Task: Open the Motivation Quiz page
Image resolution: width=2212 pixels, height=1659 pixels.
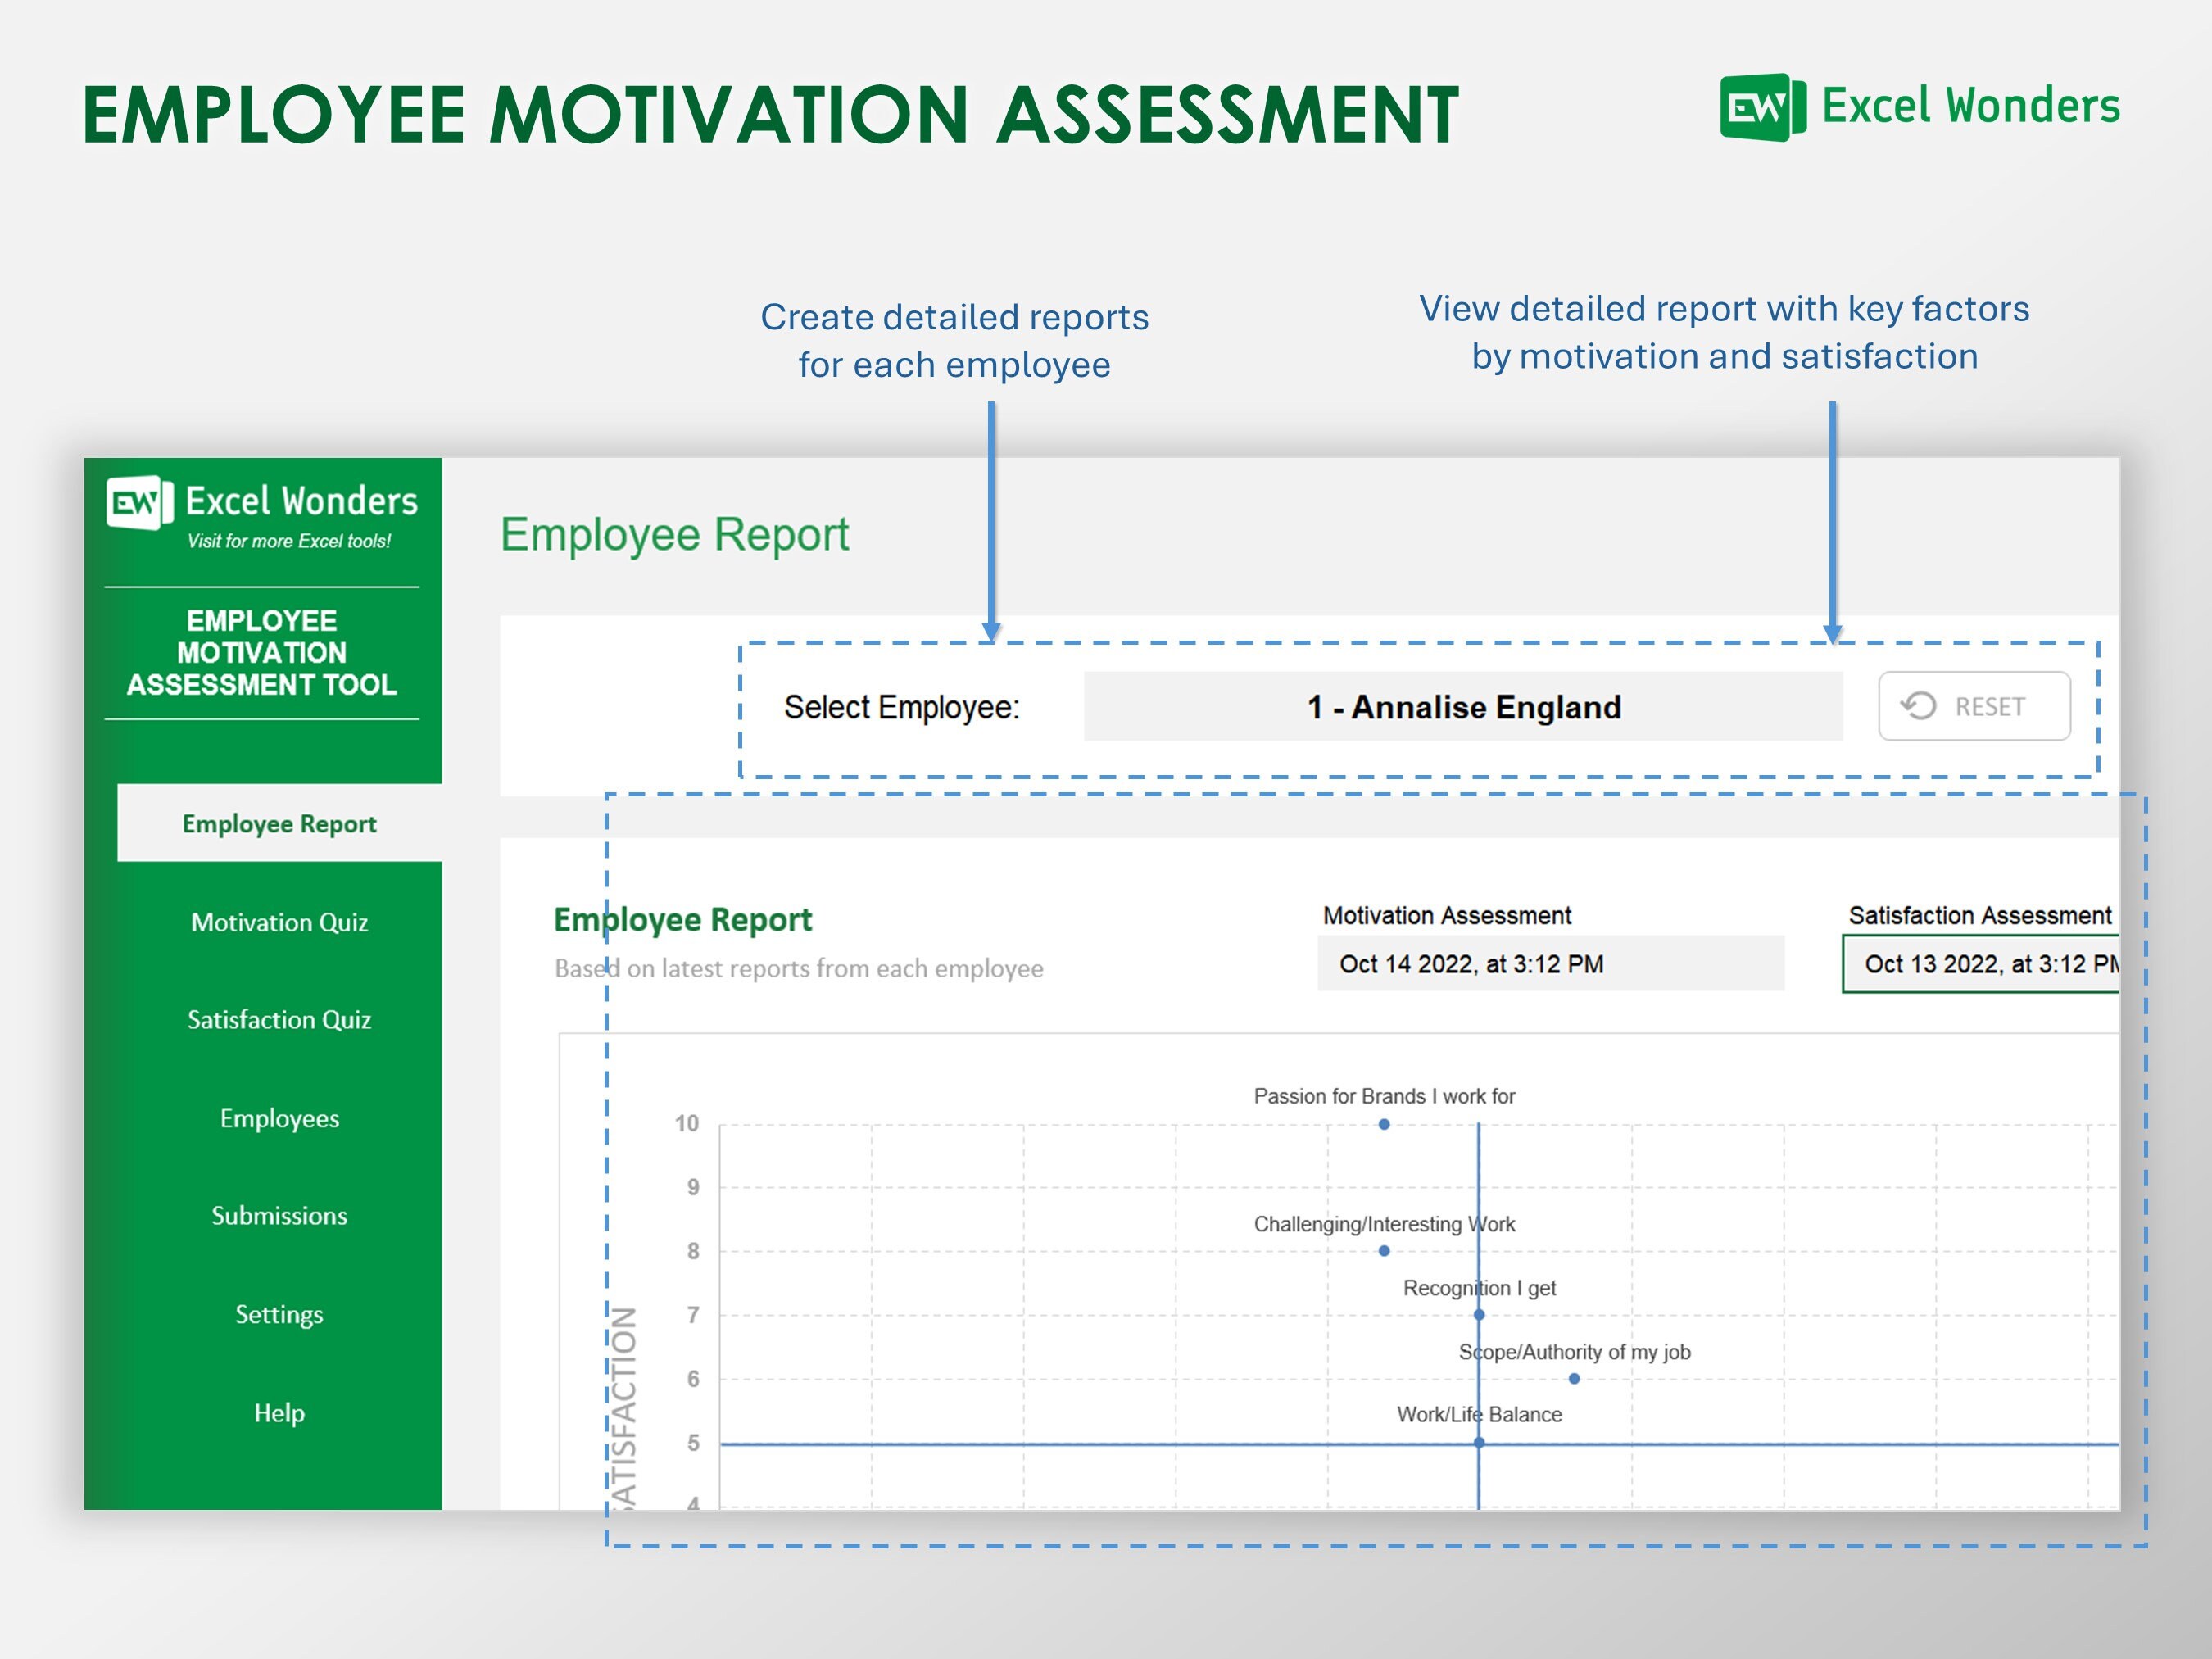Action: click(x=279, y=922)
